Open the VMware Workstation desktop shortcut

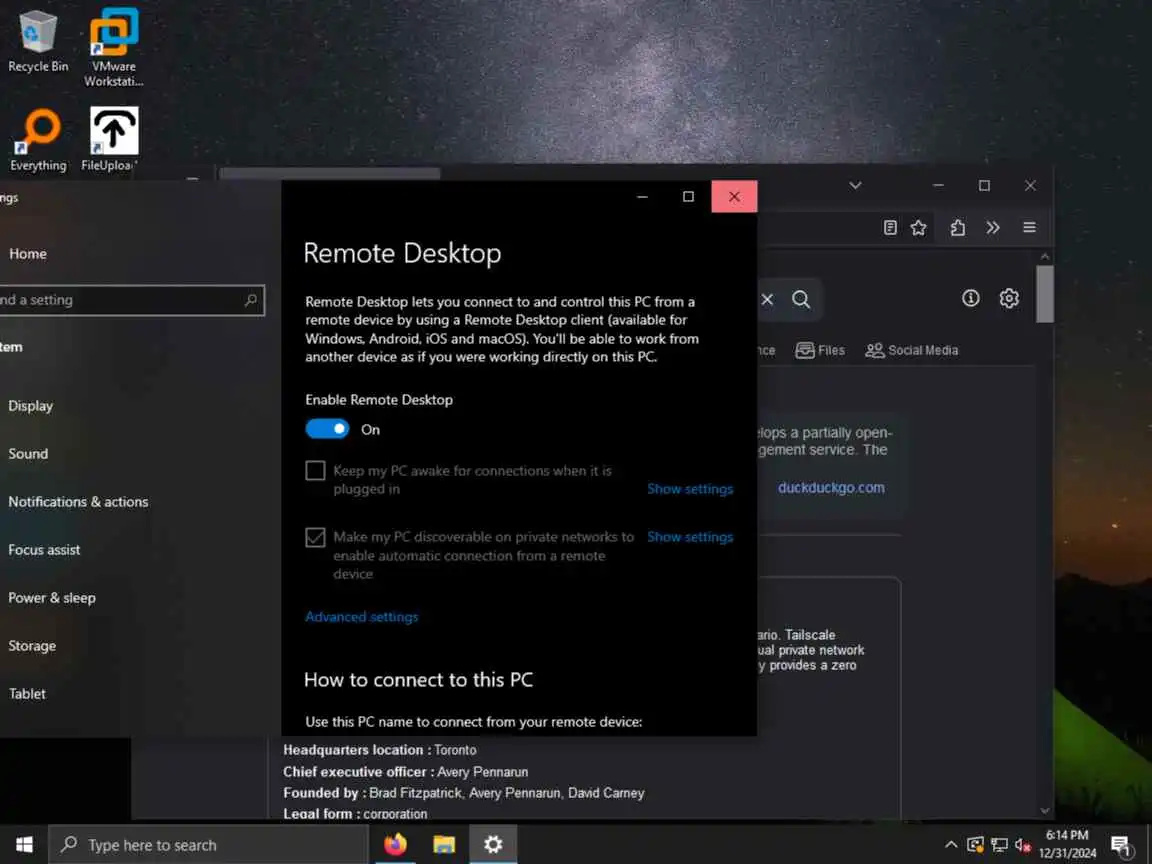pos(113,47)
